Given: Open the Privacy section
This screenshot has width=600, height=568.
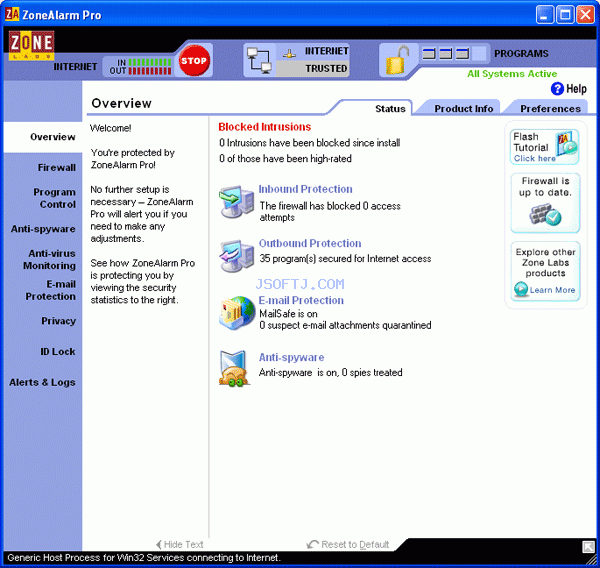Looking at the screenshot, I should pyautogui.click(x=59, y=321).
